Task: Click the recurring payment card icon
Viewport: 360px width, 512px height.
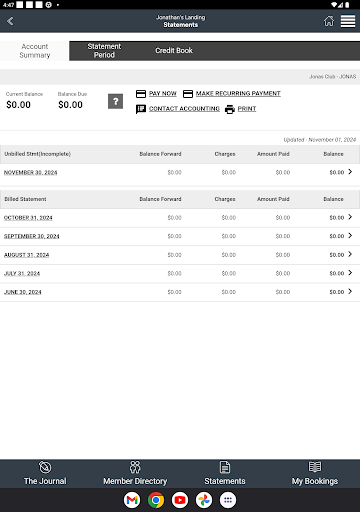Action: [x=188, y=94]
